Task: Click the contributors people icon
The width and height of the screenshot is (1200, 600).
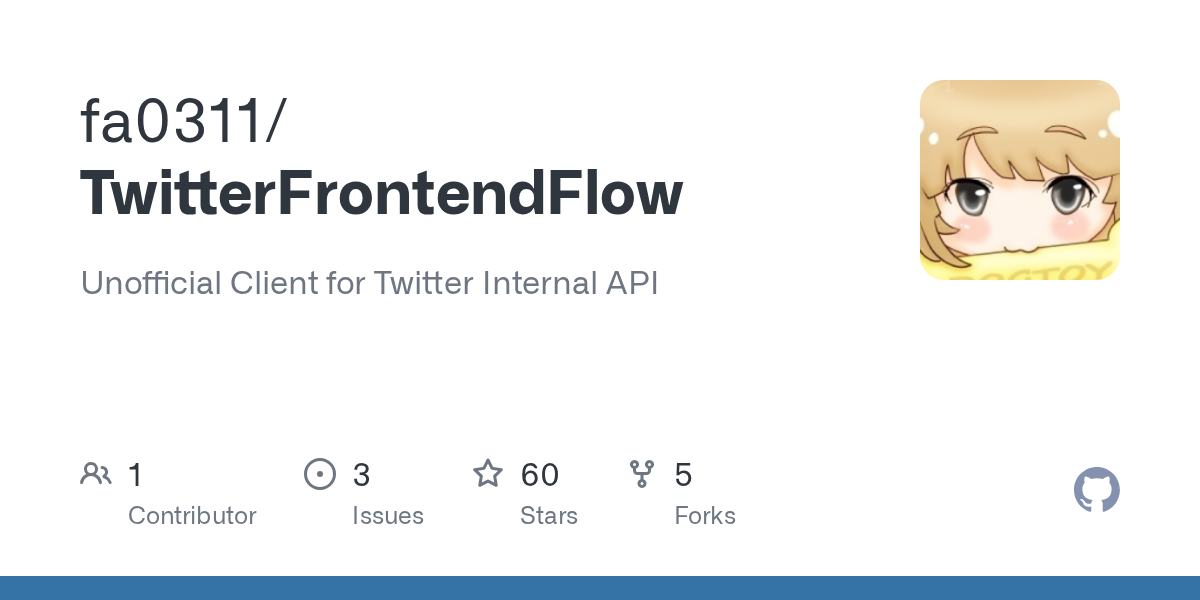Action: (96, 474)
